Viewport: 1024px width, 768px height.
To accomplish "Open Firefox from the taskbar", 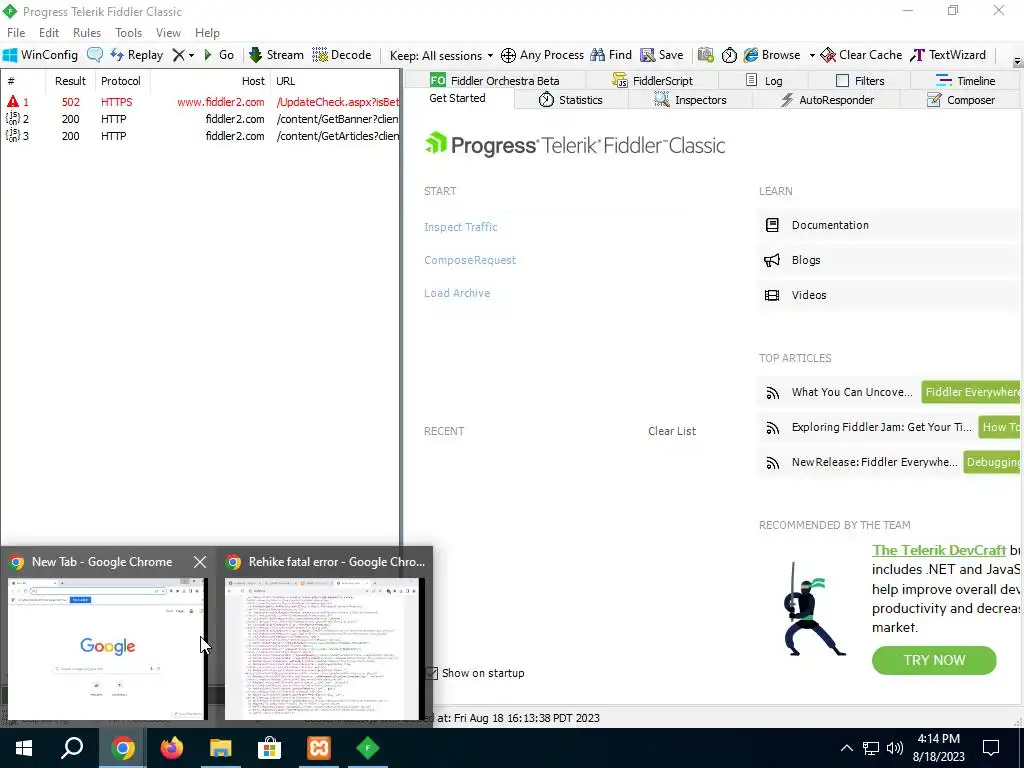I will (172, 748).
